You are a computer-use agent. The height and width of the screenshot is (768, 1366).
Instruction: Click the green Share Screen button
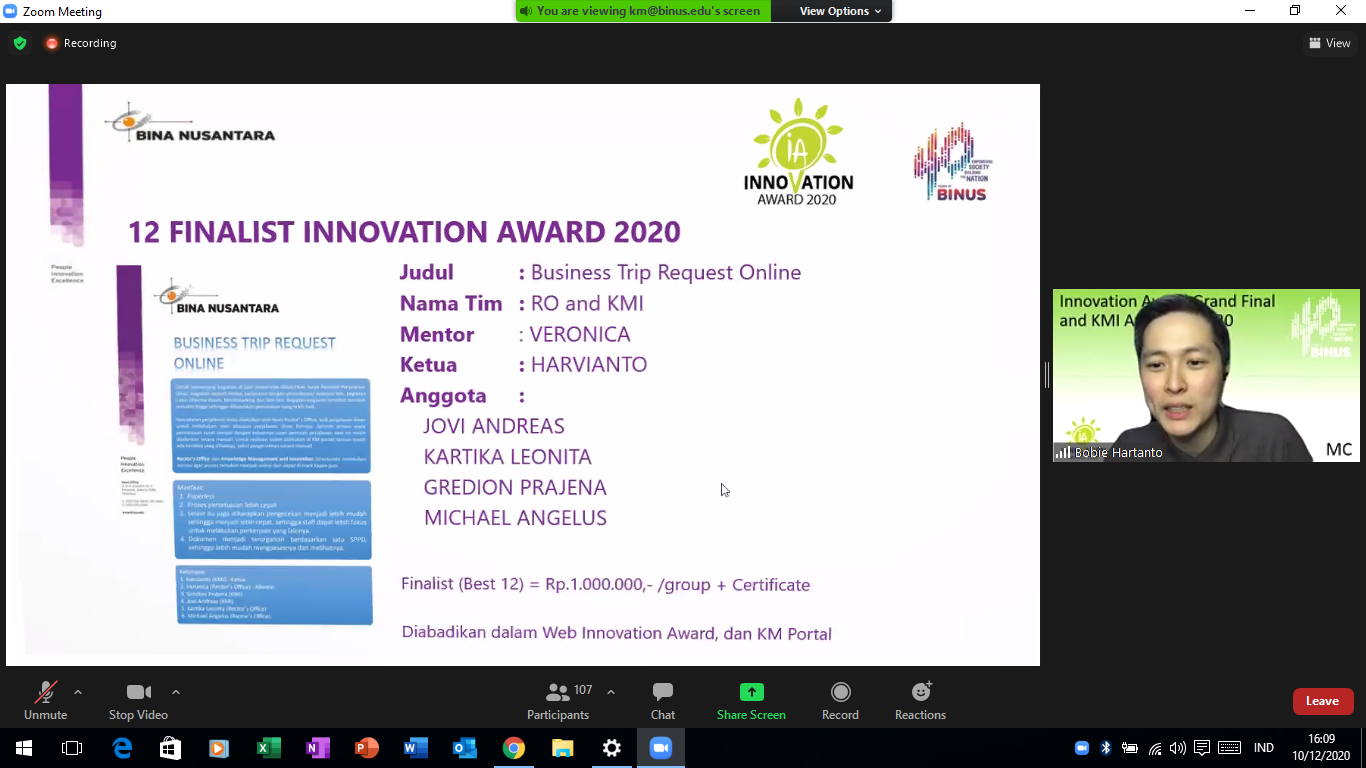(x=751, y=701)
